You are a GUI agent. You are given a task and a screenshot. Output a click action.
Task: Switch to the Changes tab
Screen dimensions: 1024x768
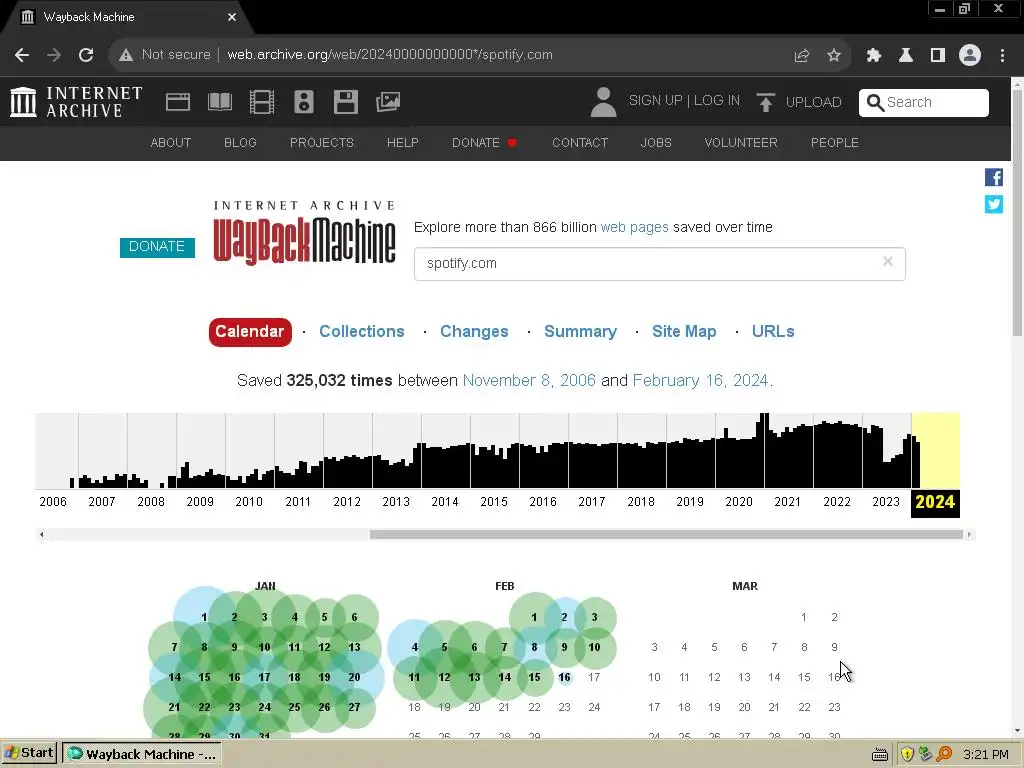(474, 332)
